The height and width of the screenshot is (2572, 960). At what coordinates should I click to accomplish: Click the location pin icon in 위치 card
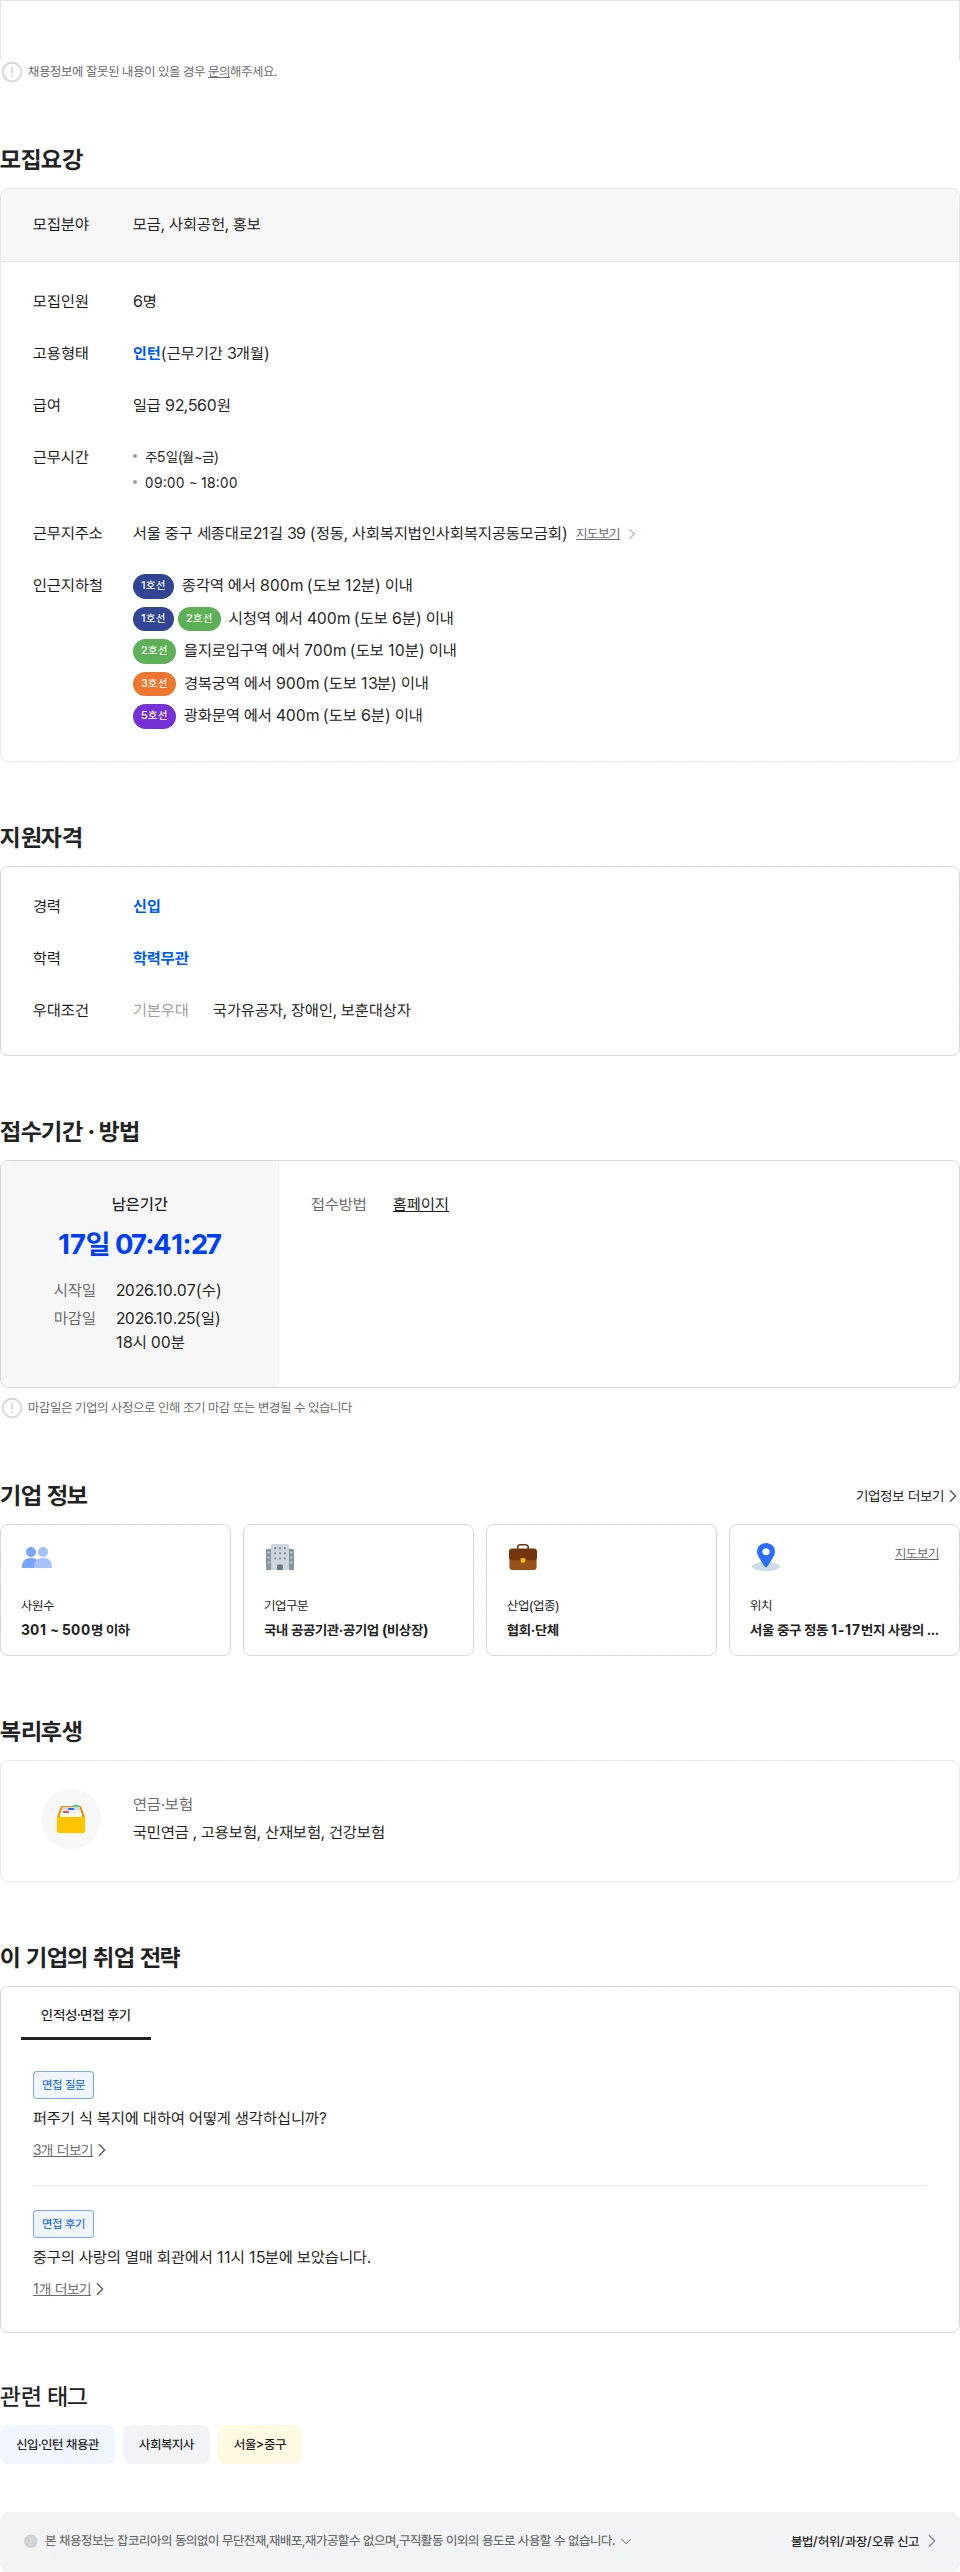tap(766, 1556)
